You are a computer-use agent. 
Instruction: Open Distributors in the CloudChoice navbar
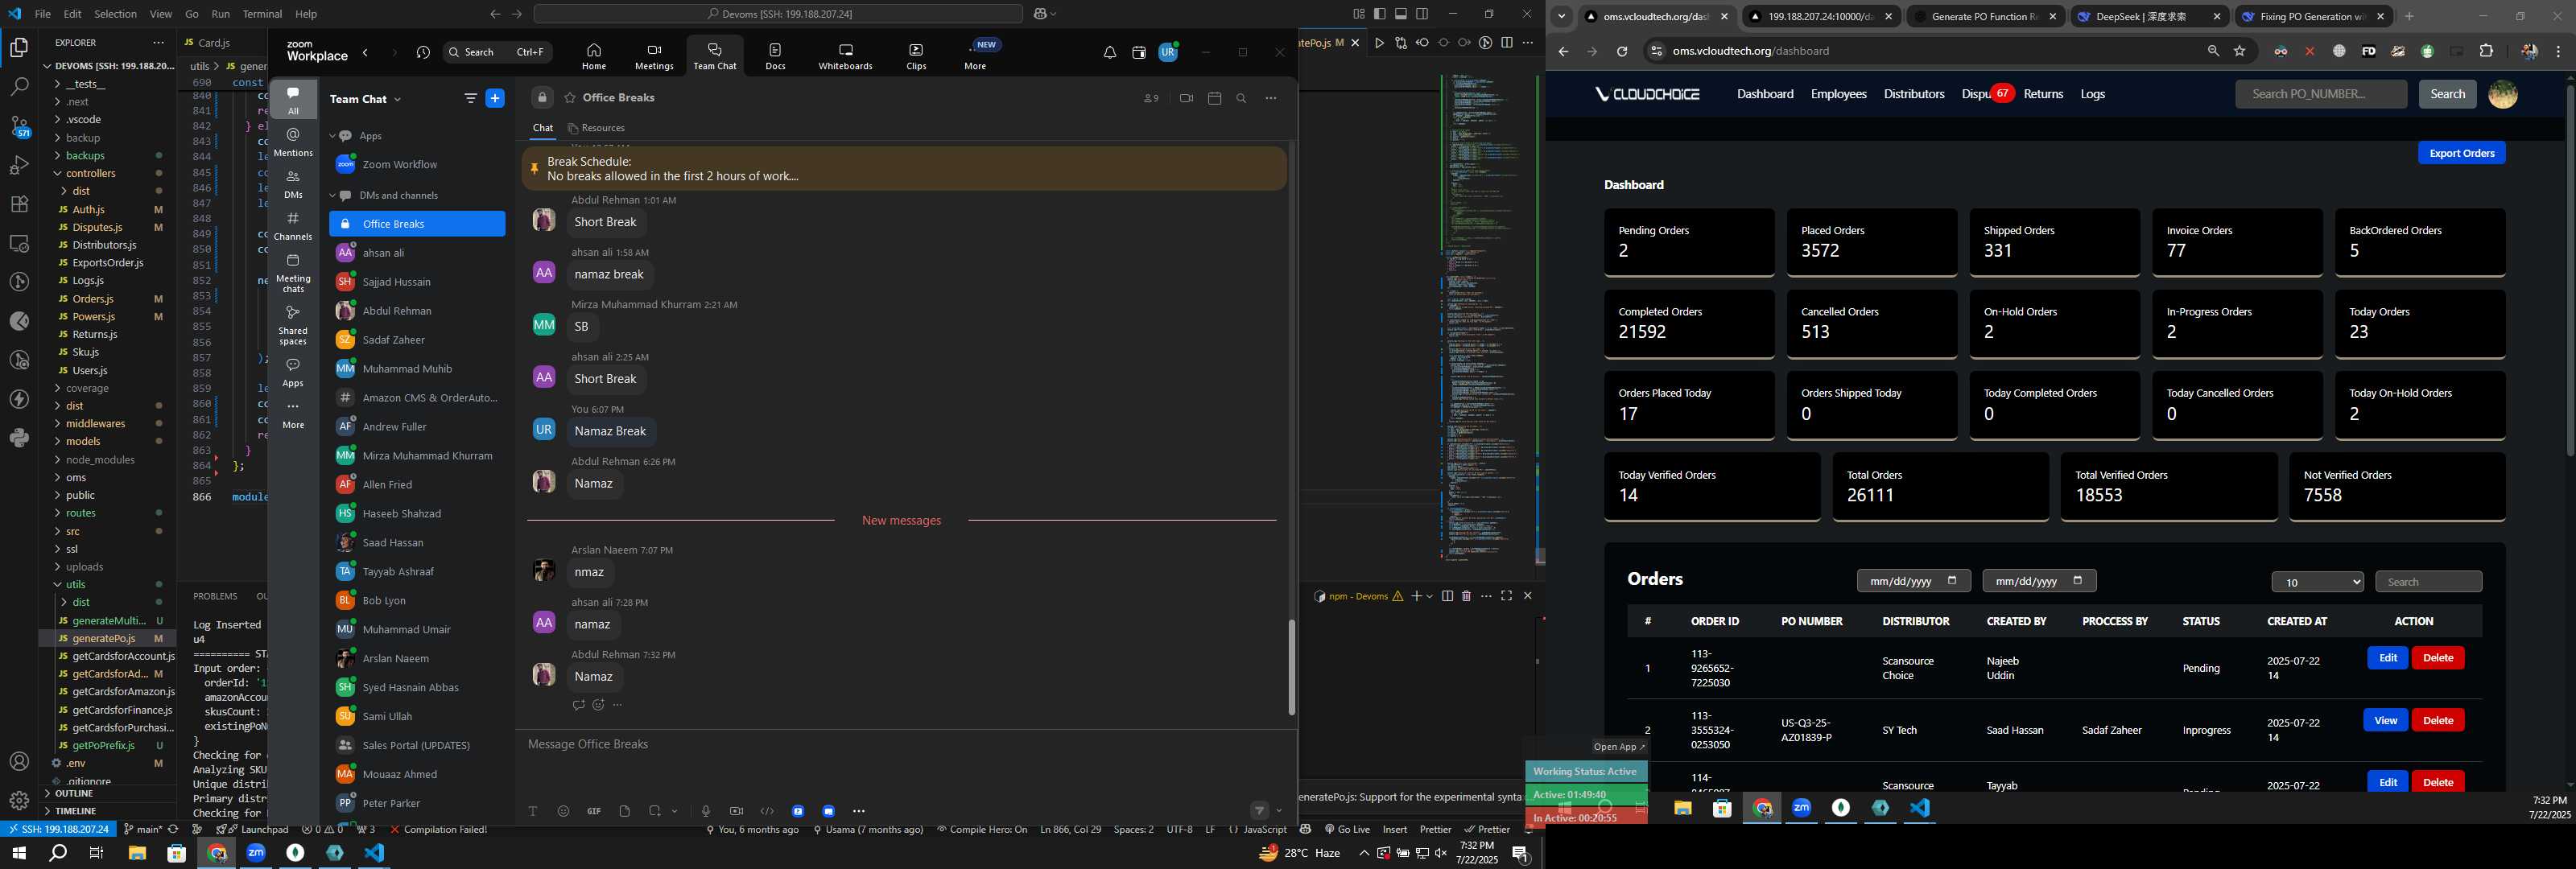pos(1913,94)
